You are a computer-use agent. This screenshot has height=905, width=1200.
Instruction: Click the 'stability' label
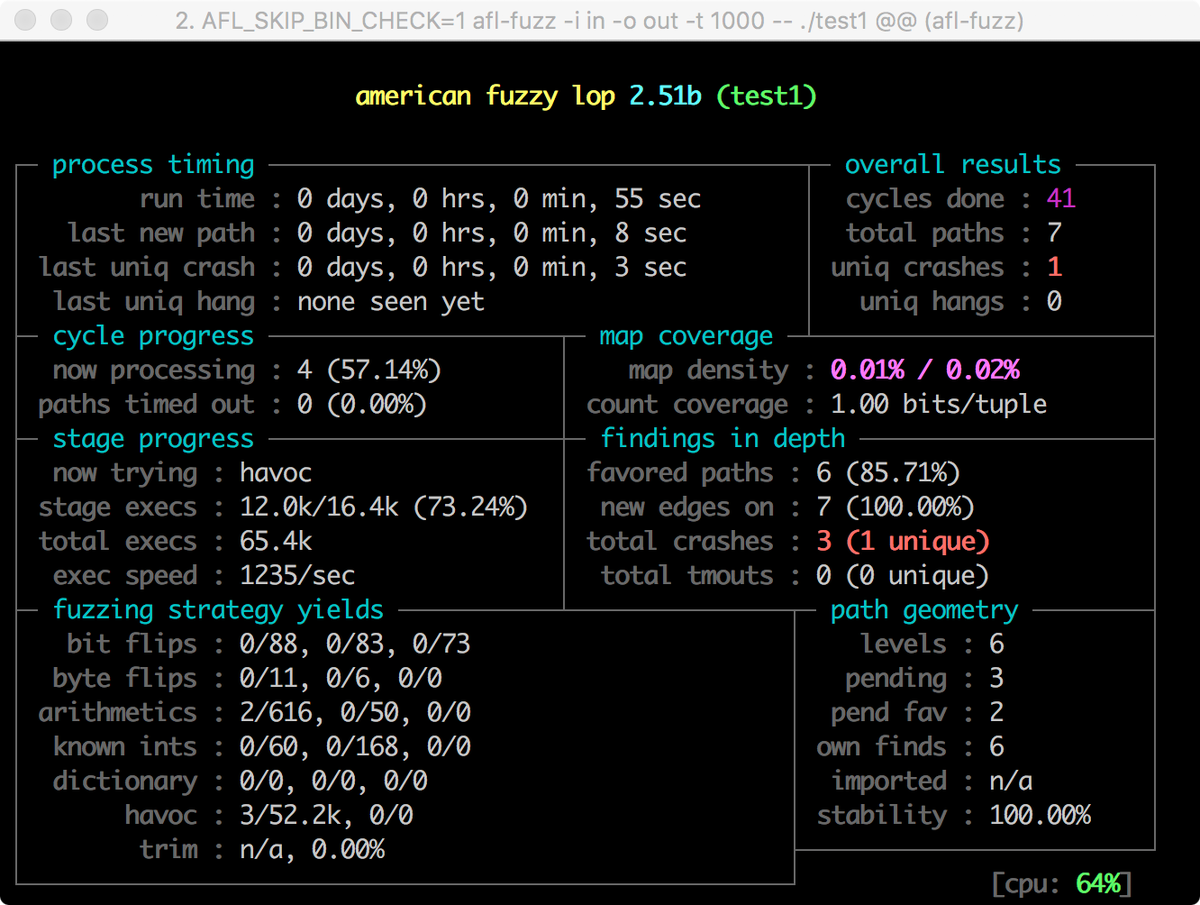click(881, 814)
